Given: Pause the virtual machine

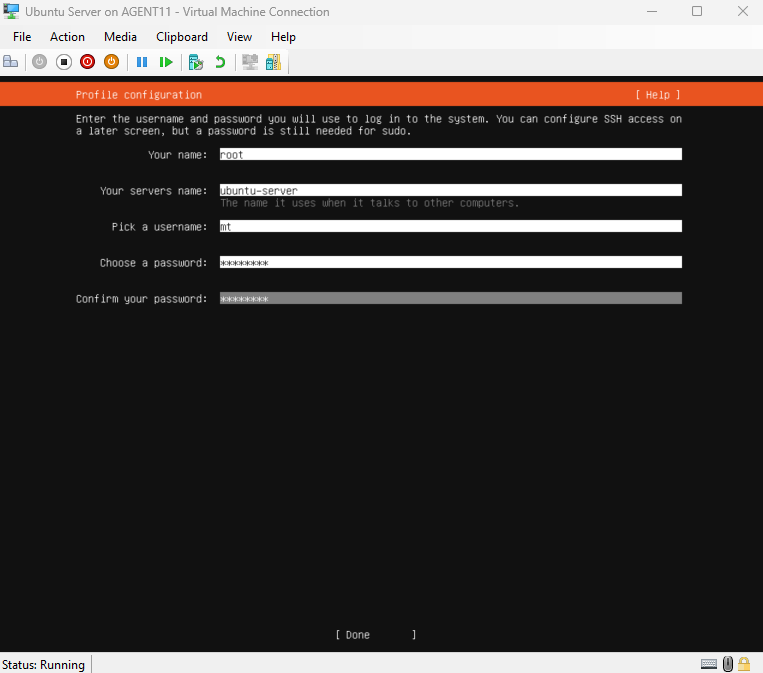Looking at the screenshot, I should pos(142,62).
